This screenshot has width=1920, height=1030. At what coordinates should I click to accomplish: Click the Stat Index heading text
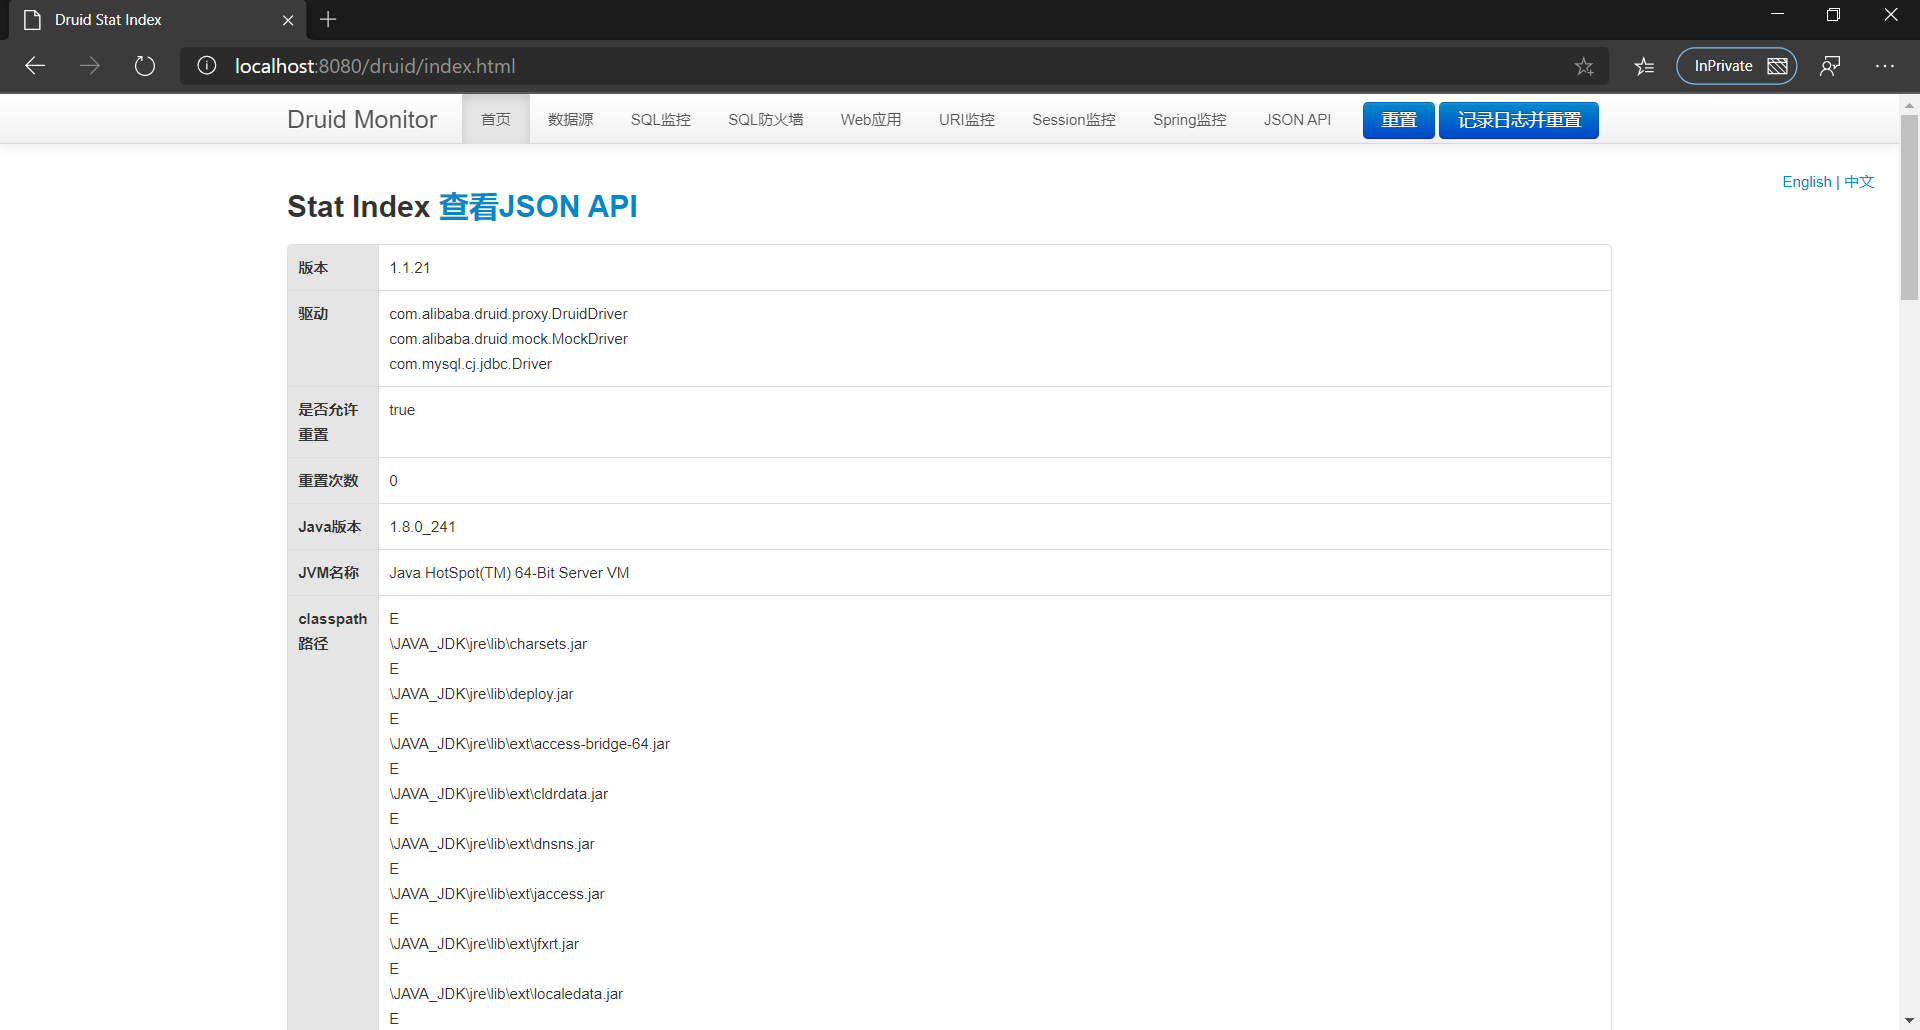point(358,206)
